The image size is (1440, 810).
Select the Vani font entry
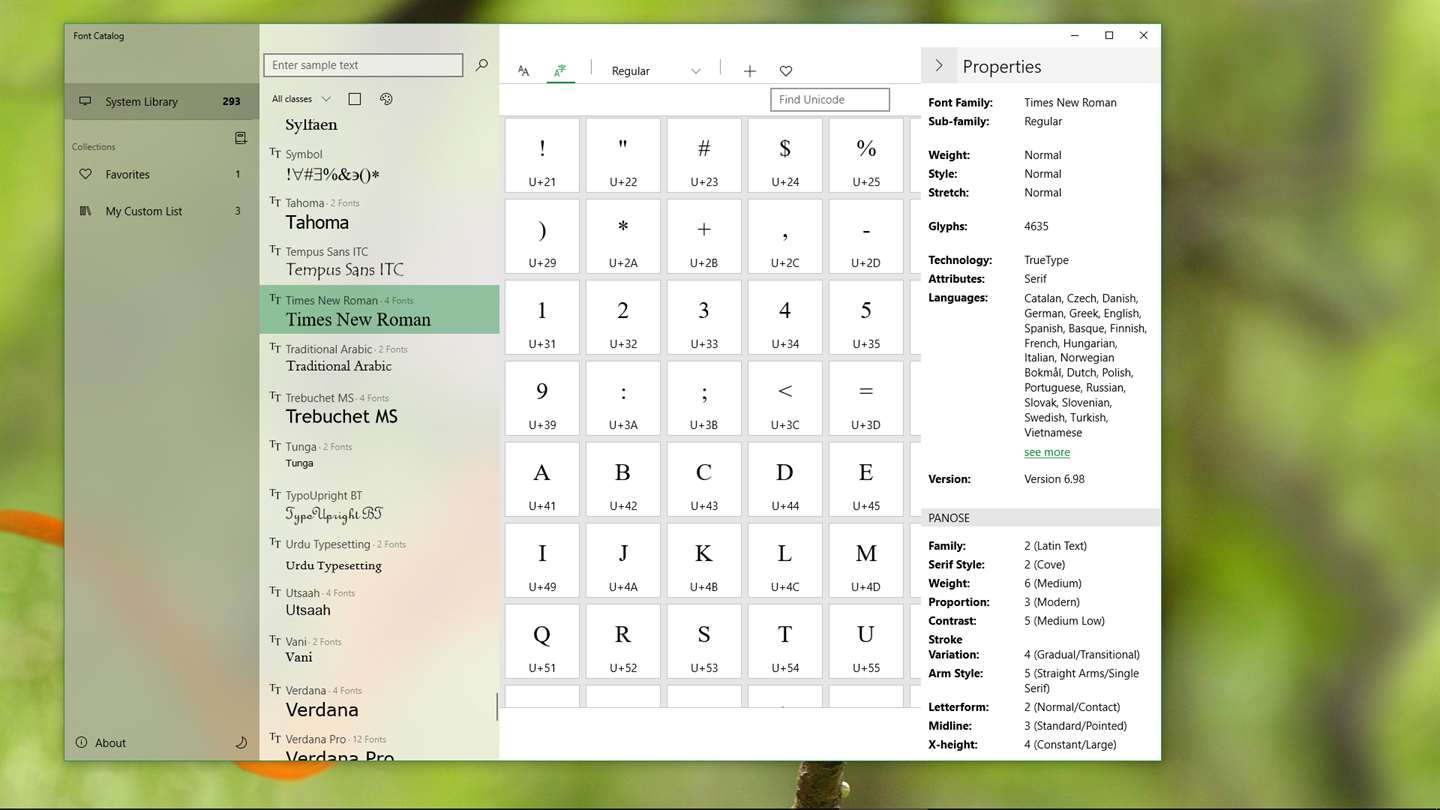[380, 651]
